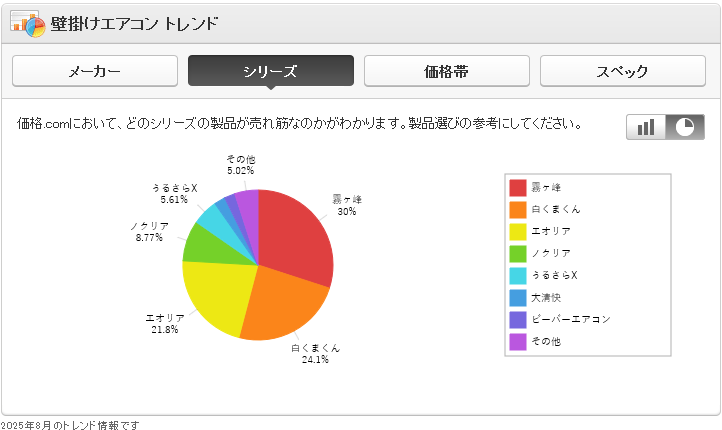722x430 pixels.
Task: Switch to bar chart view
Action: click(x=646, y=127)
